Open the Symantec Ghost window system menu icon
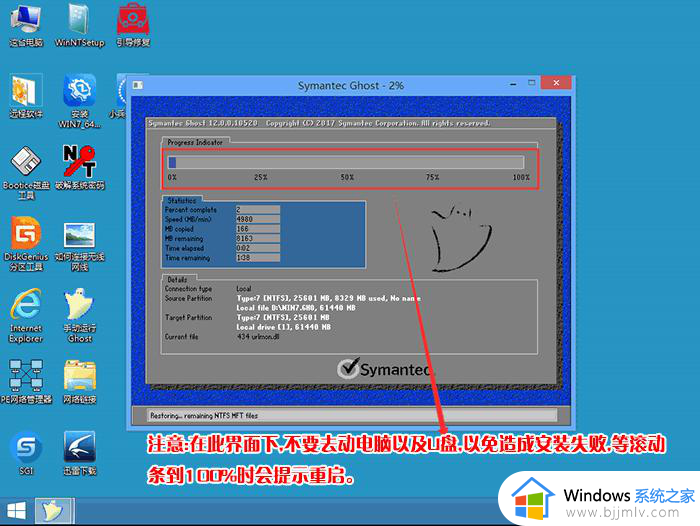This screenshot has height=526, width=700. click(x=138, y=85)
